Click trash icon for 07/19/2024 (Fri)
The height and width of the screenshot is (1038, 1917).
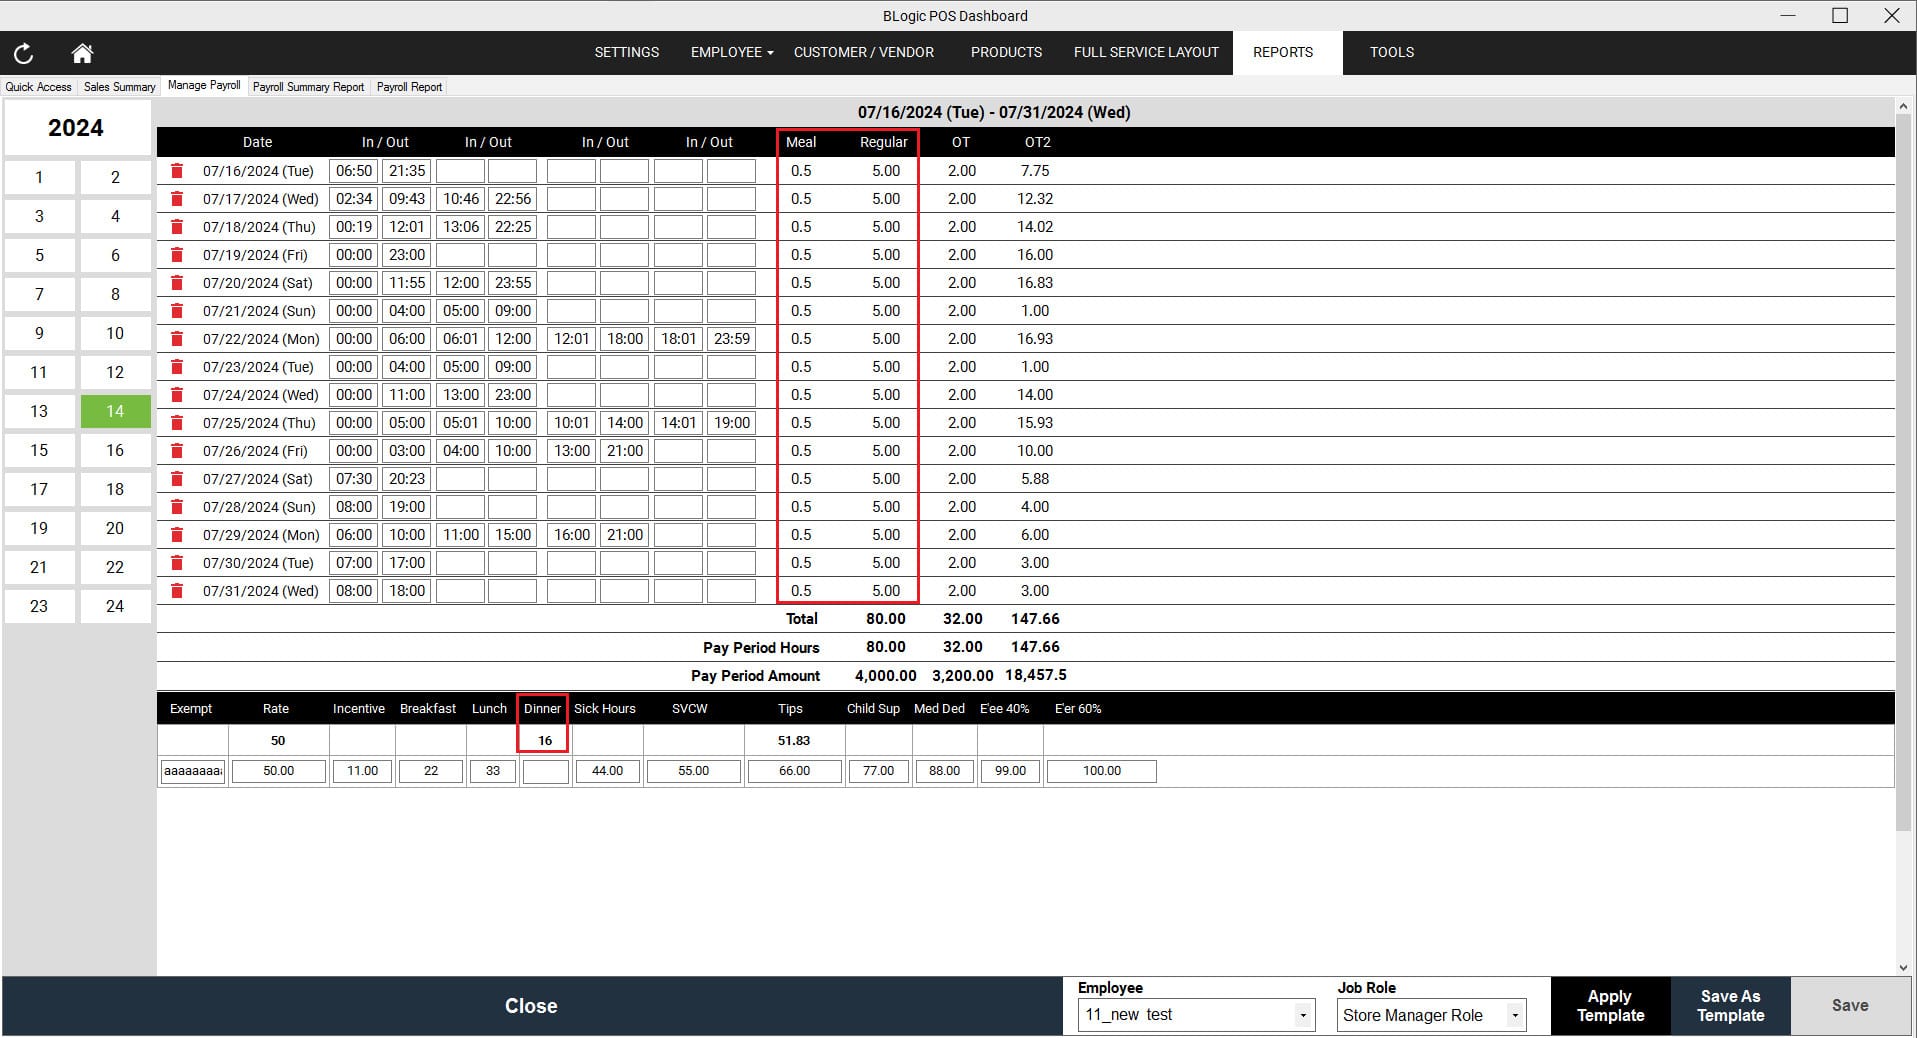[177, 255]
